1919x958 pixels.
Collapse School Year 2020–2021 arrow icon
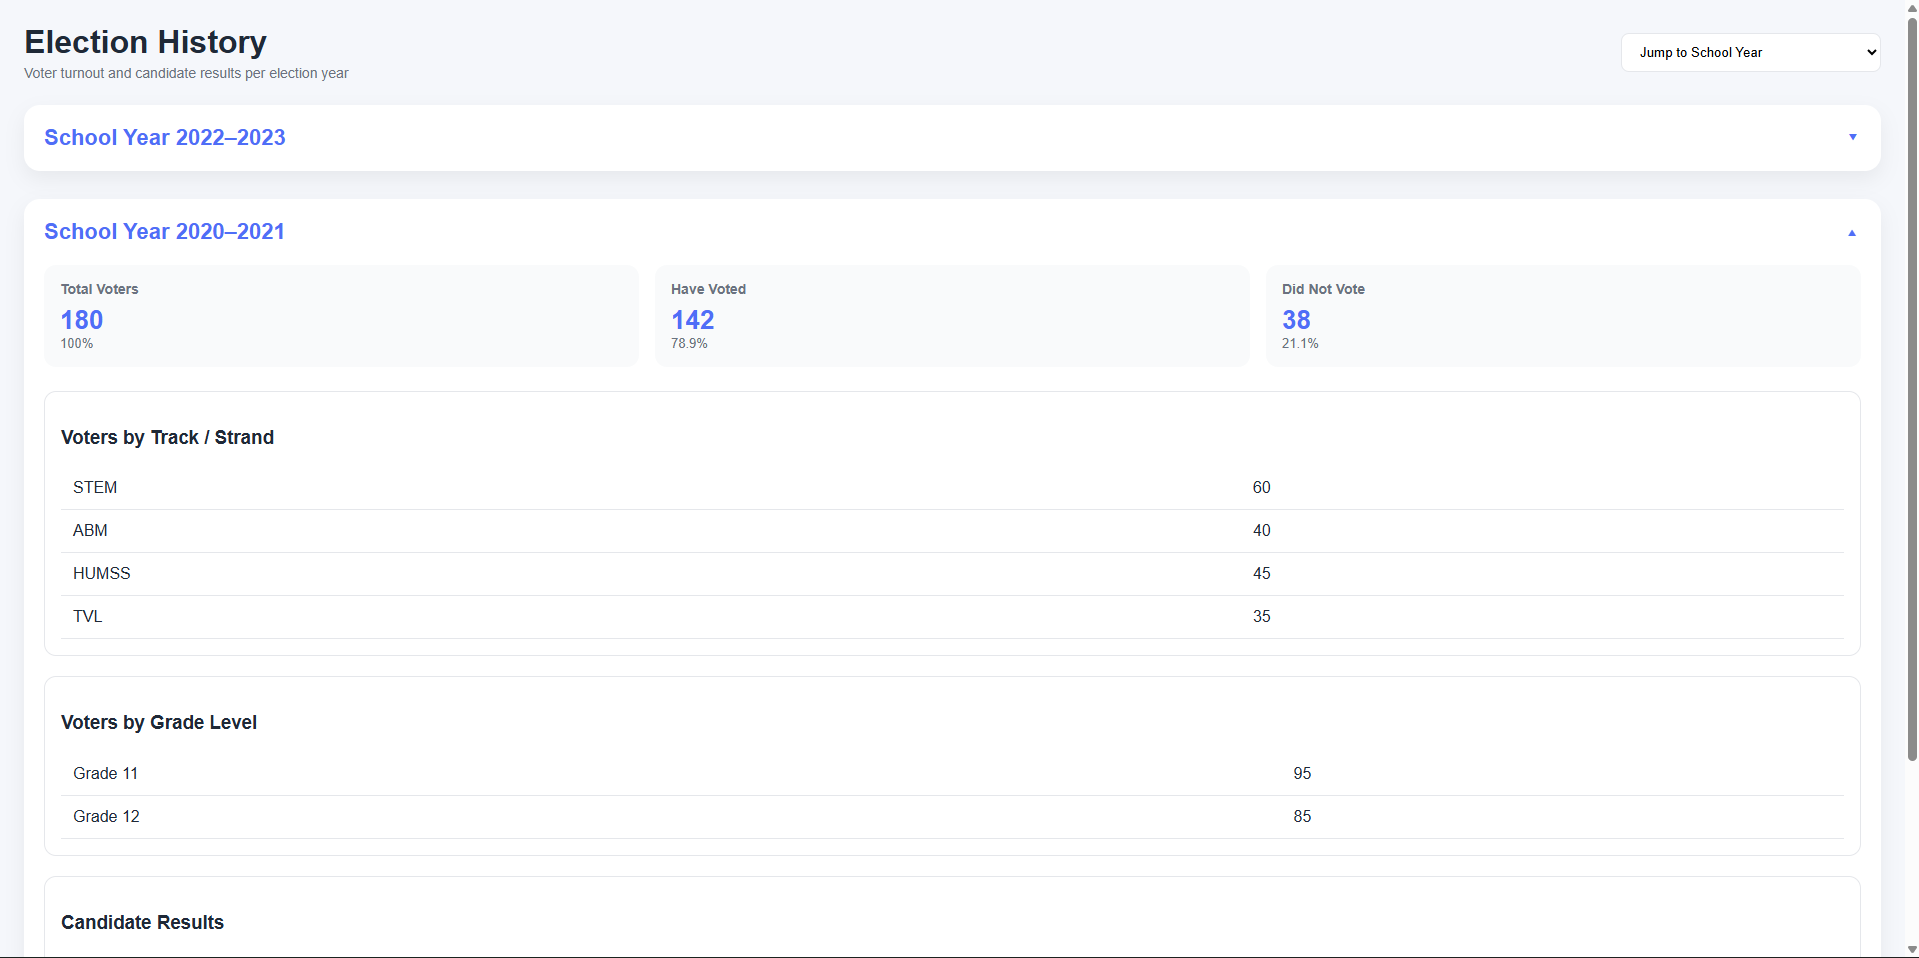(1851, 232)
